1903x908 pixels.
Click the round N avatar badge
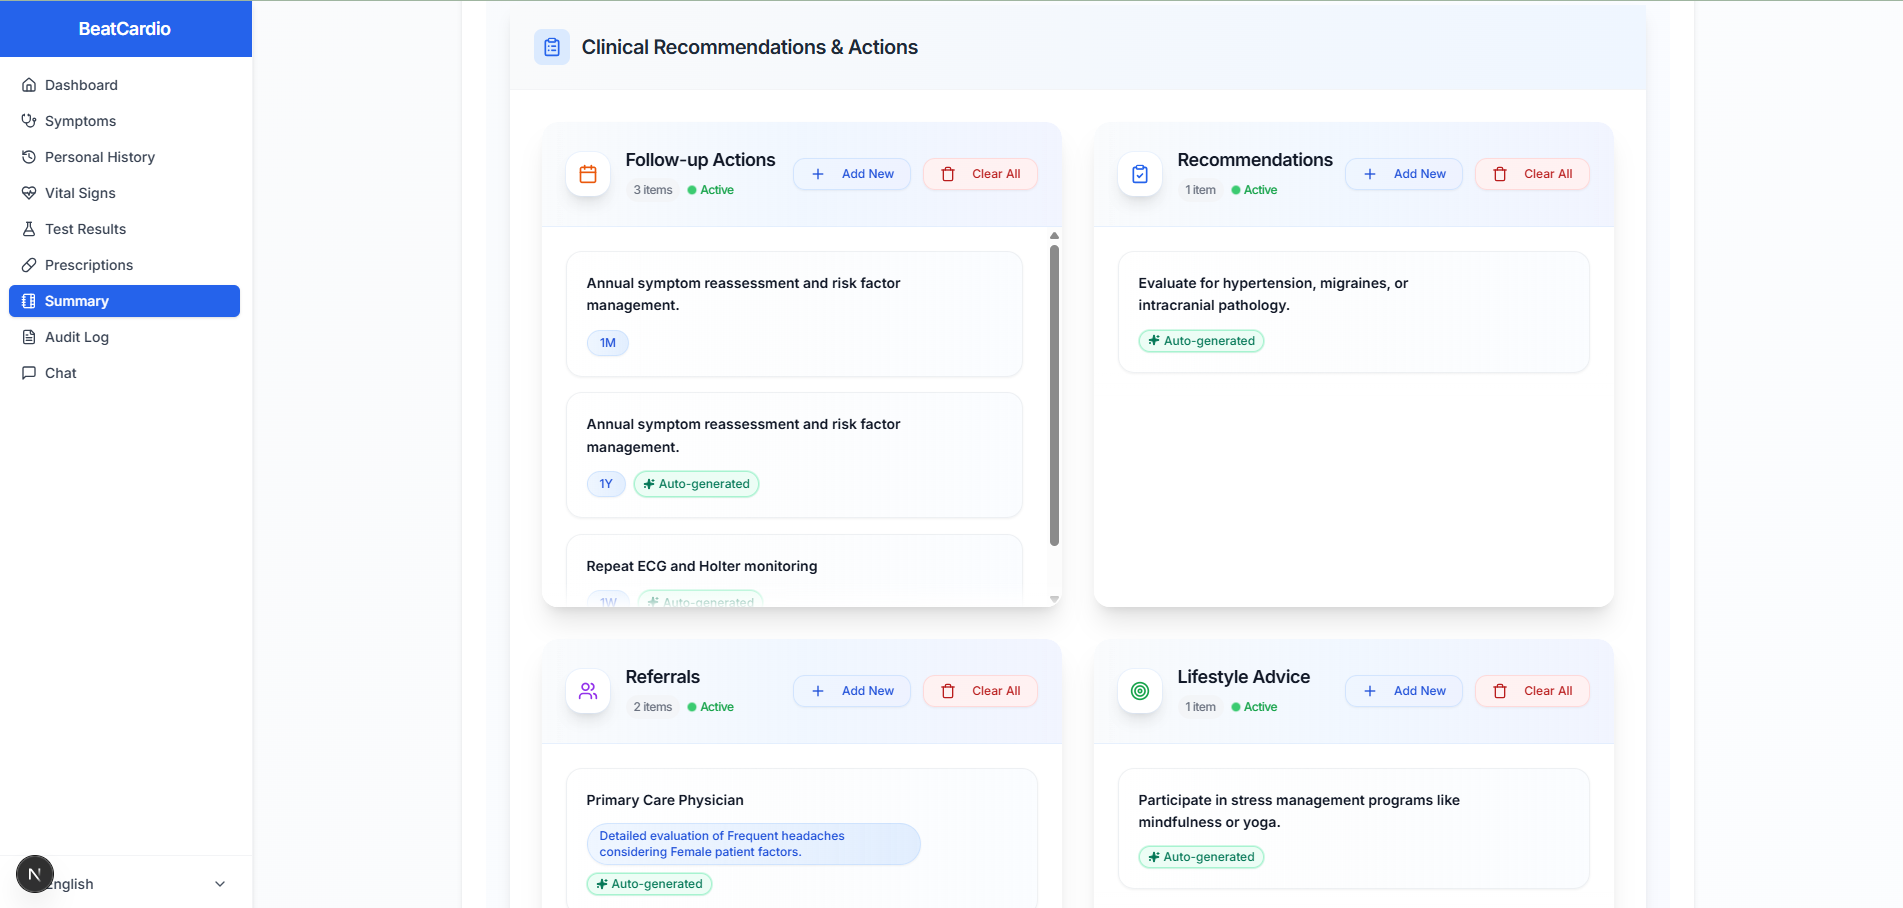(x=35, y=874)
